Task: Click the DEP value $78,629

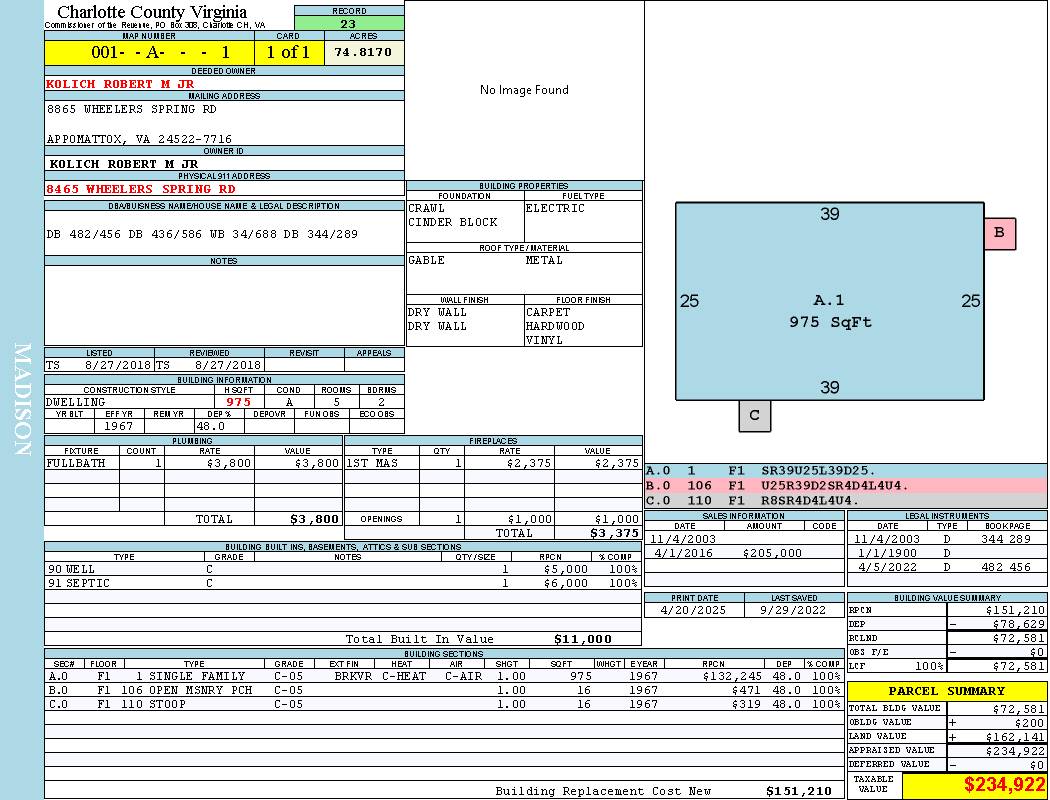Action: point(1019,625)
